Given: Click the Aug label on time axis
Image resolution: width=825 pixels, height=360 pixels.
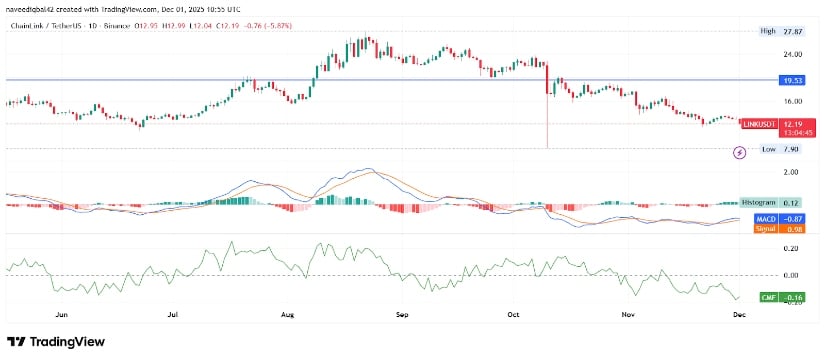Looking at the screenshot, I should click(x=287, y=315).
